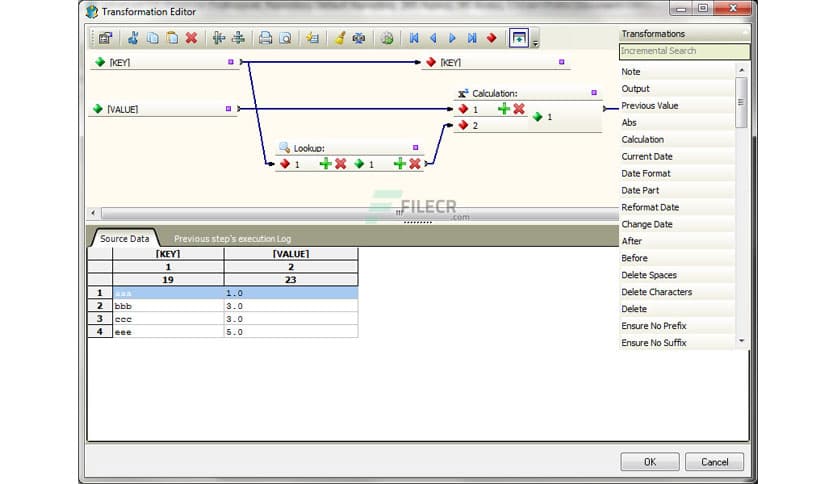Click the align horizontally toolbar icon
Image resolution: width=836 pixels, height=484 pixels.
point(219,38)
